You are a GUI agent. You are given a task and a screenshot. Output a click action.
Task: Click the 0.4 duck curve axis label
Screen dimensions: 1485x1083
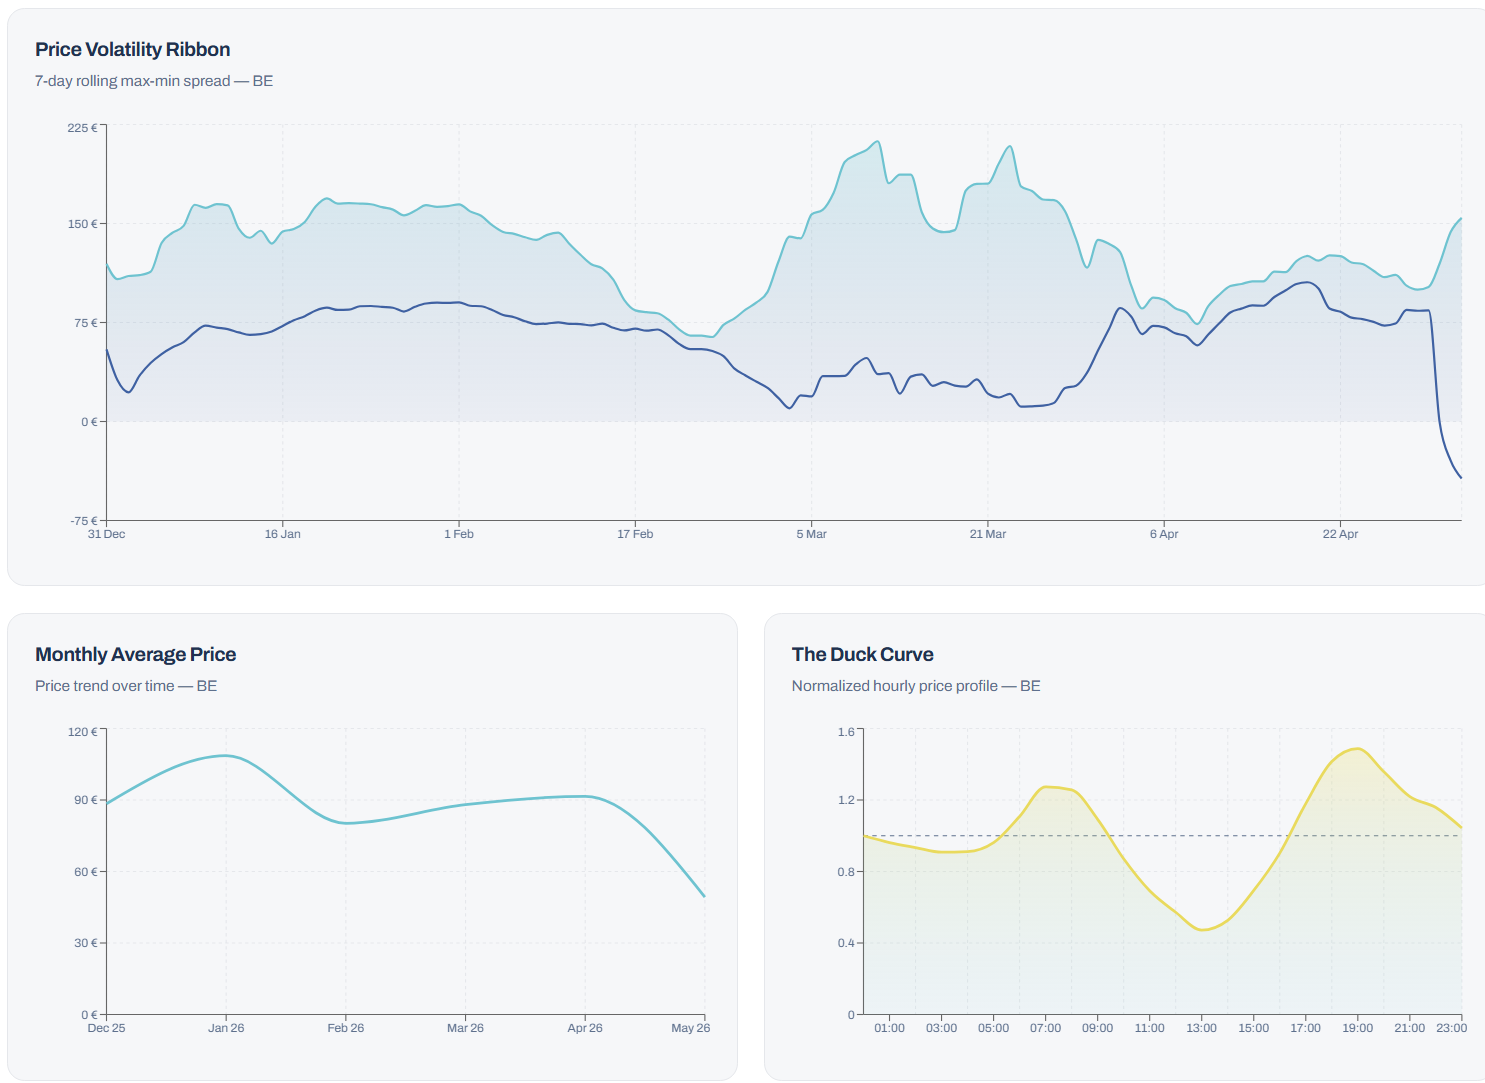(846, 943)
